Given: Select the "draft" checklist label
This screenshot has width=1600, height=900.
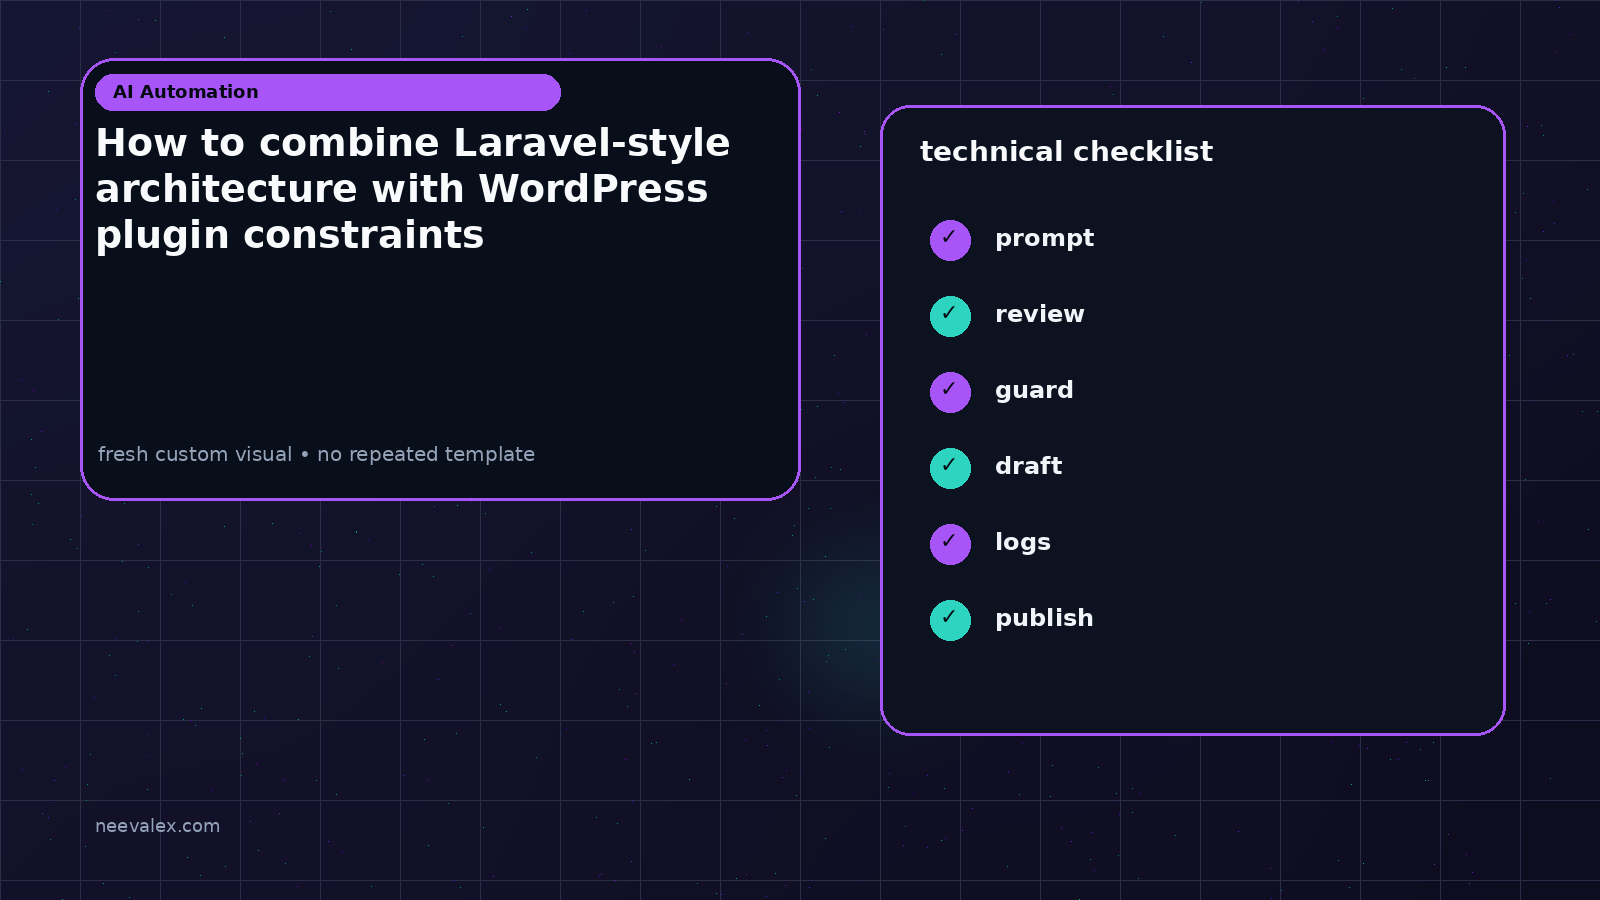Looking at the screenshot, I should click(1028, 466).
